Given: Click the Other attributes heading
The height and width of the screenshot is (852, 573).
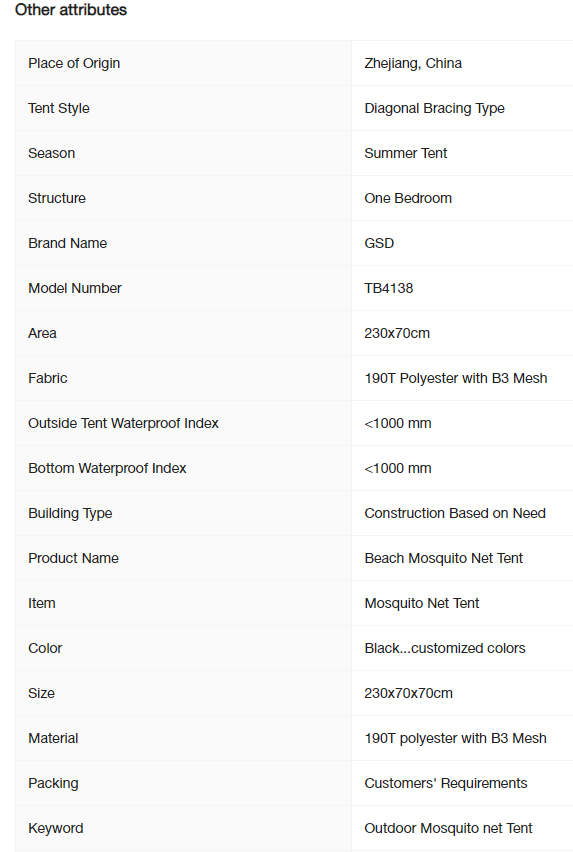Looking at the screenshot, I should (71, 10).
